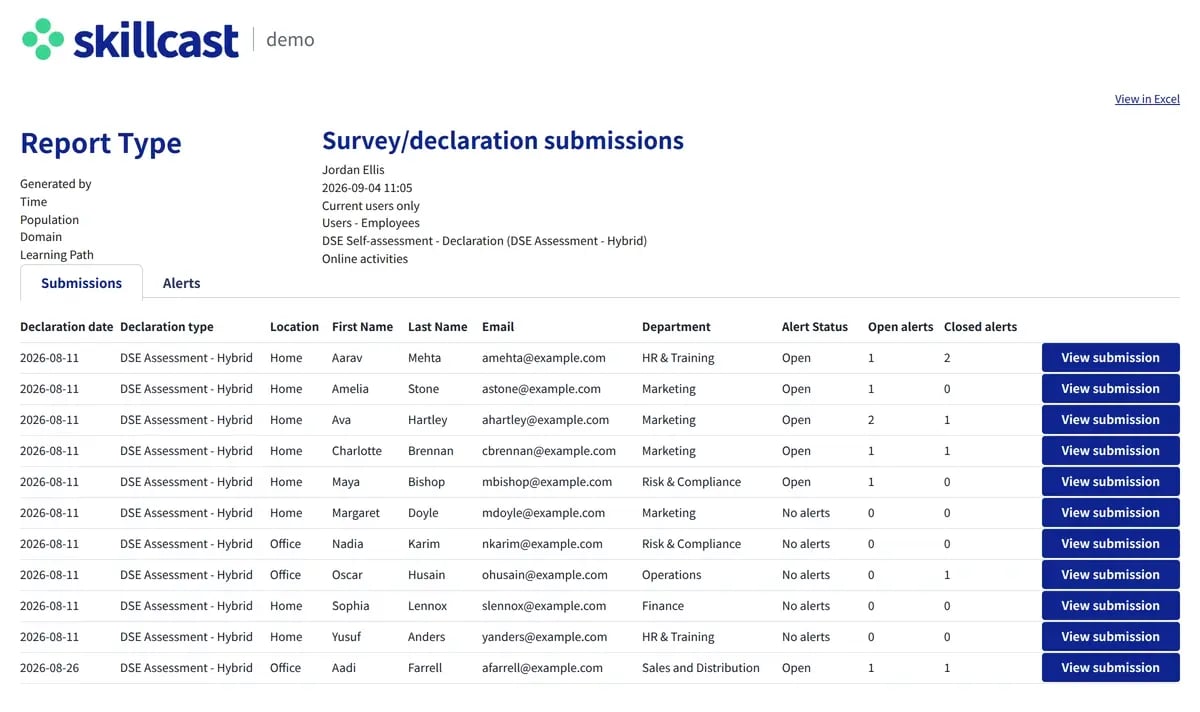Click the First Name column header
Screen dimensions: 1200x712
click(362, 327)
